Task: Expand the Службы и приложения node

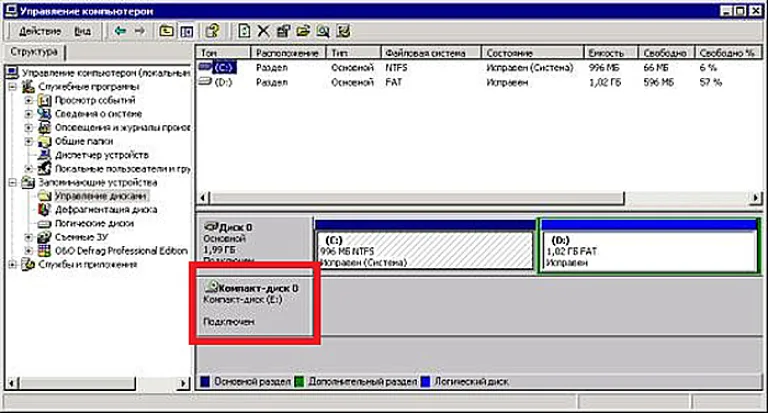Action: click(x=13, y=265)
